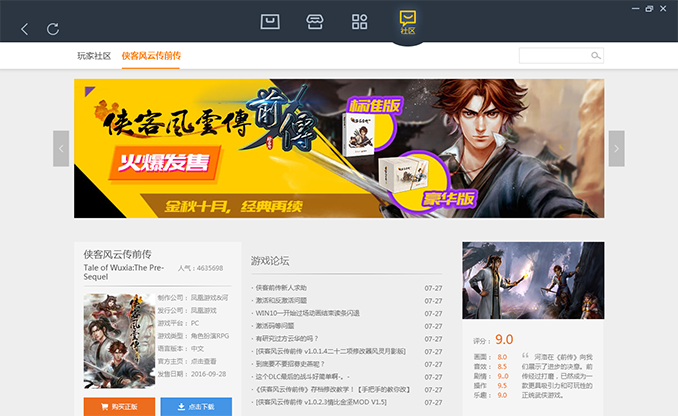The image size is (678, 416).
Task: Open the game library box icon
Action: [270, 22]
